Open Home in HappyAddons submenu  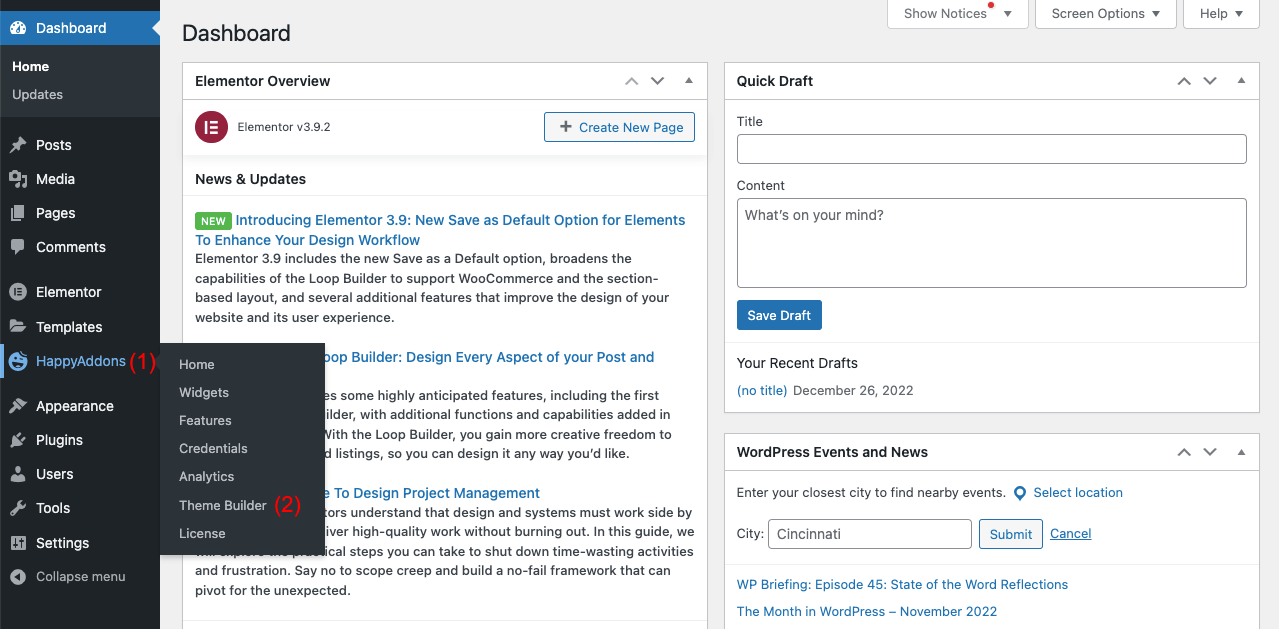[197, 365]
